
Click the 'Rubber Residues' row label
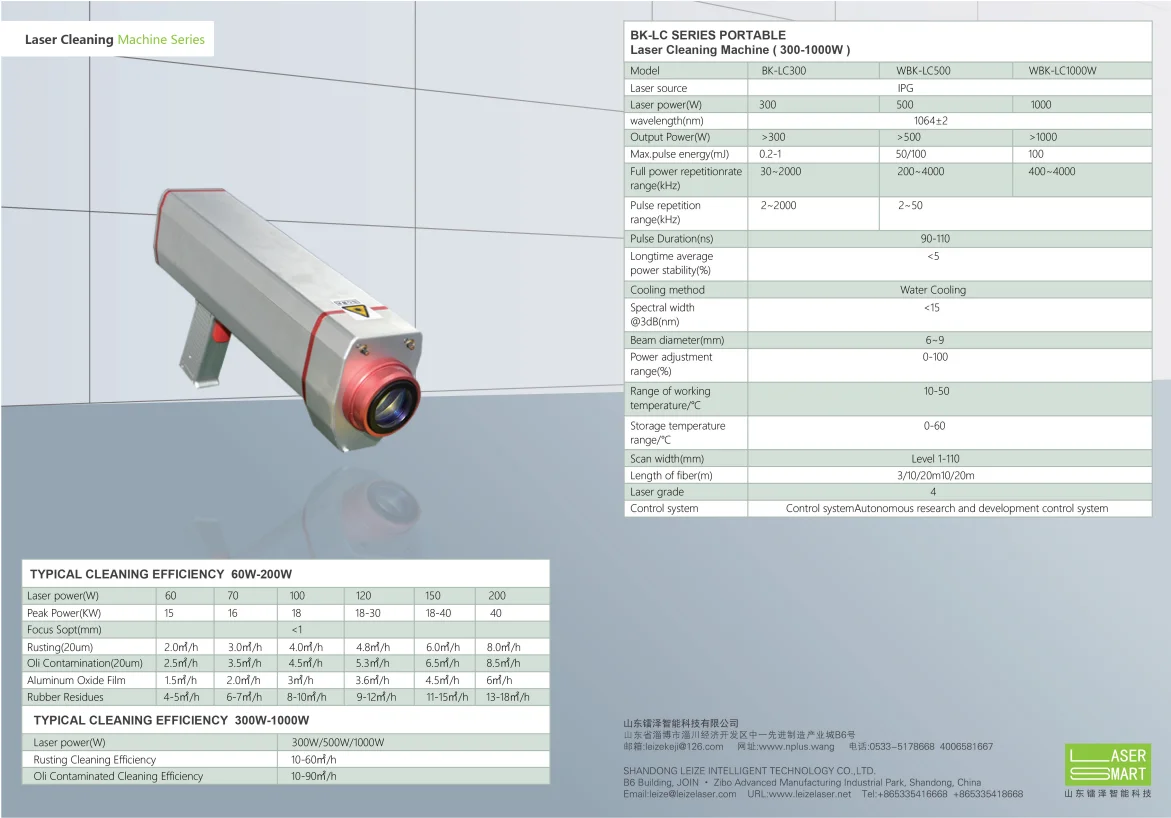[x=65, y=698]
